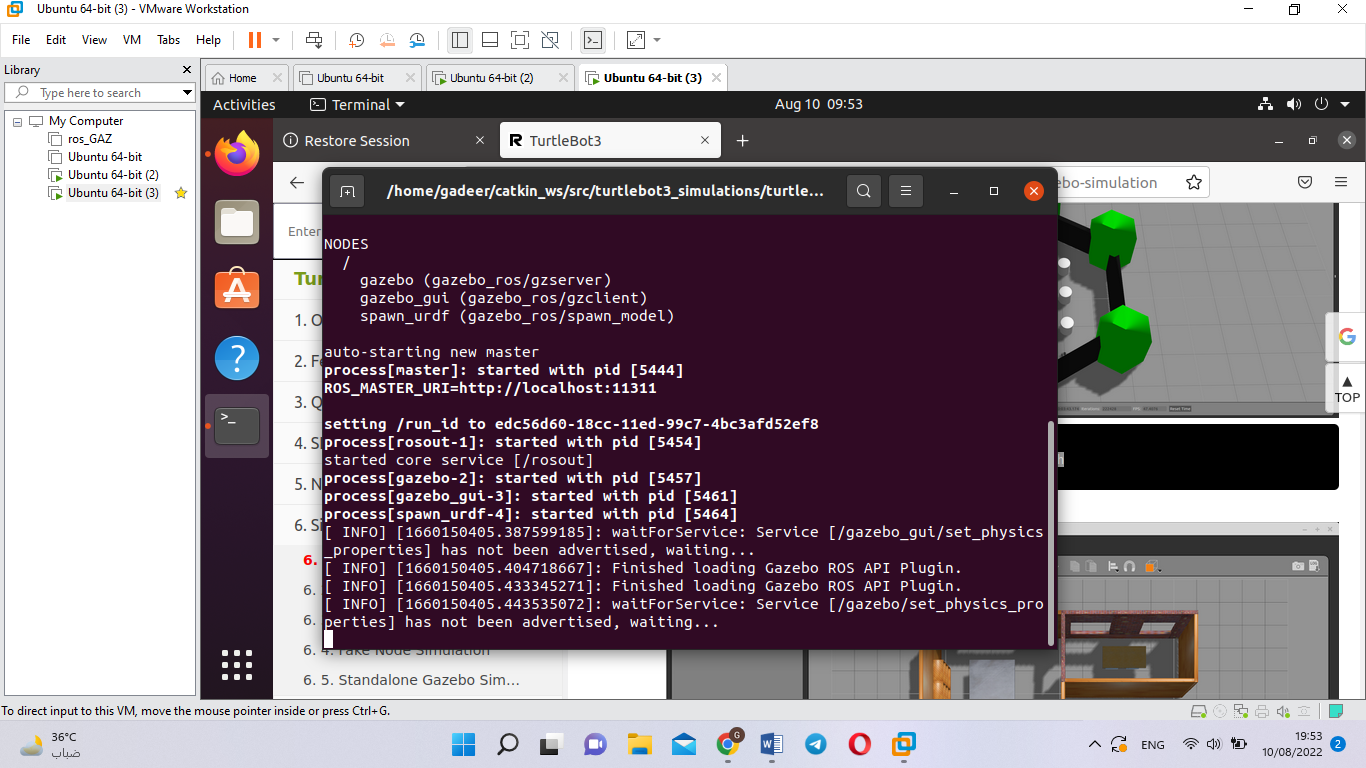
Task: Take a new snapshot of the VM
Action: [x=357, y=40]
